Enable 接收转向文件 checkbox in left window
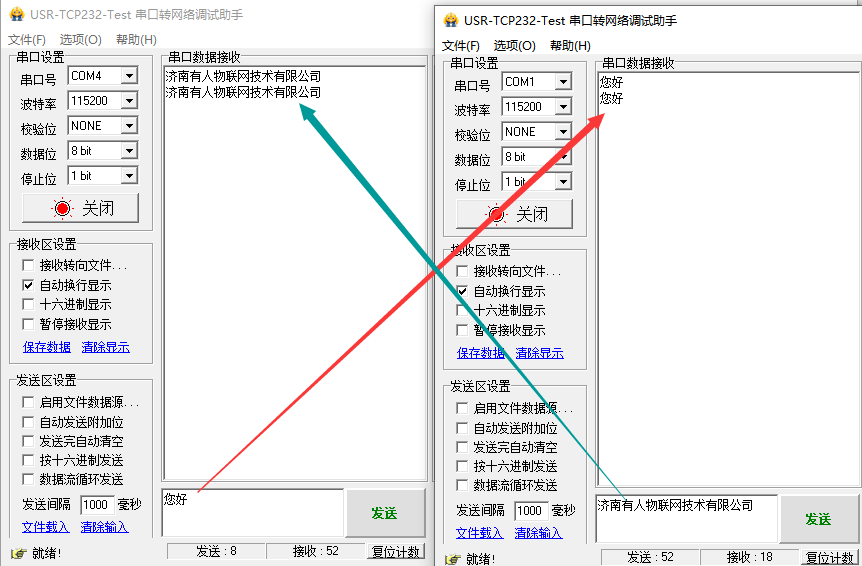This screenshot has height=566, width=862. (x=28, y=265)
